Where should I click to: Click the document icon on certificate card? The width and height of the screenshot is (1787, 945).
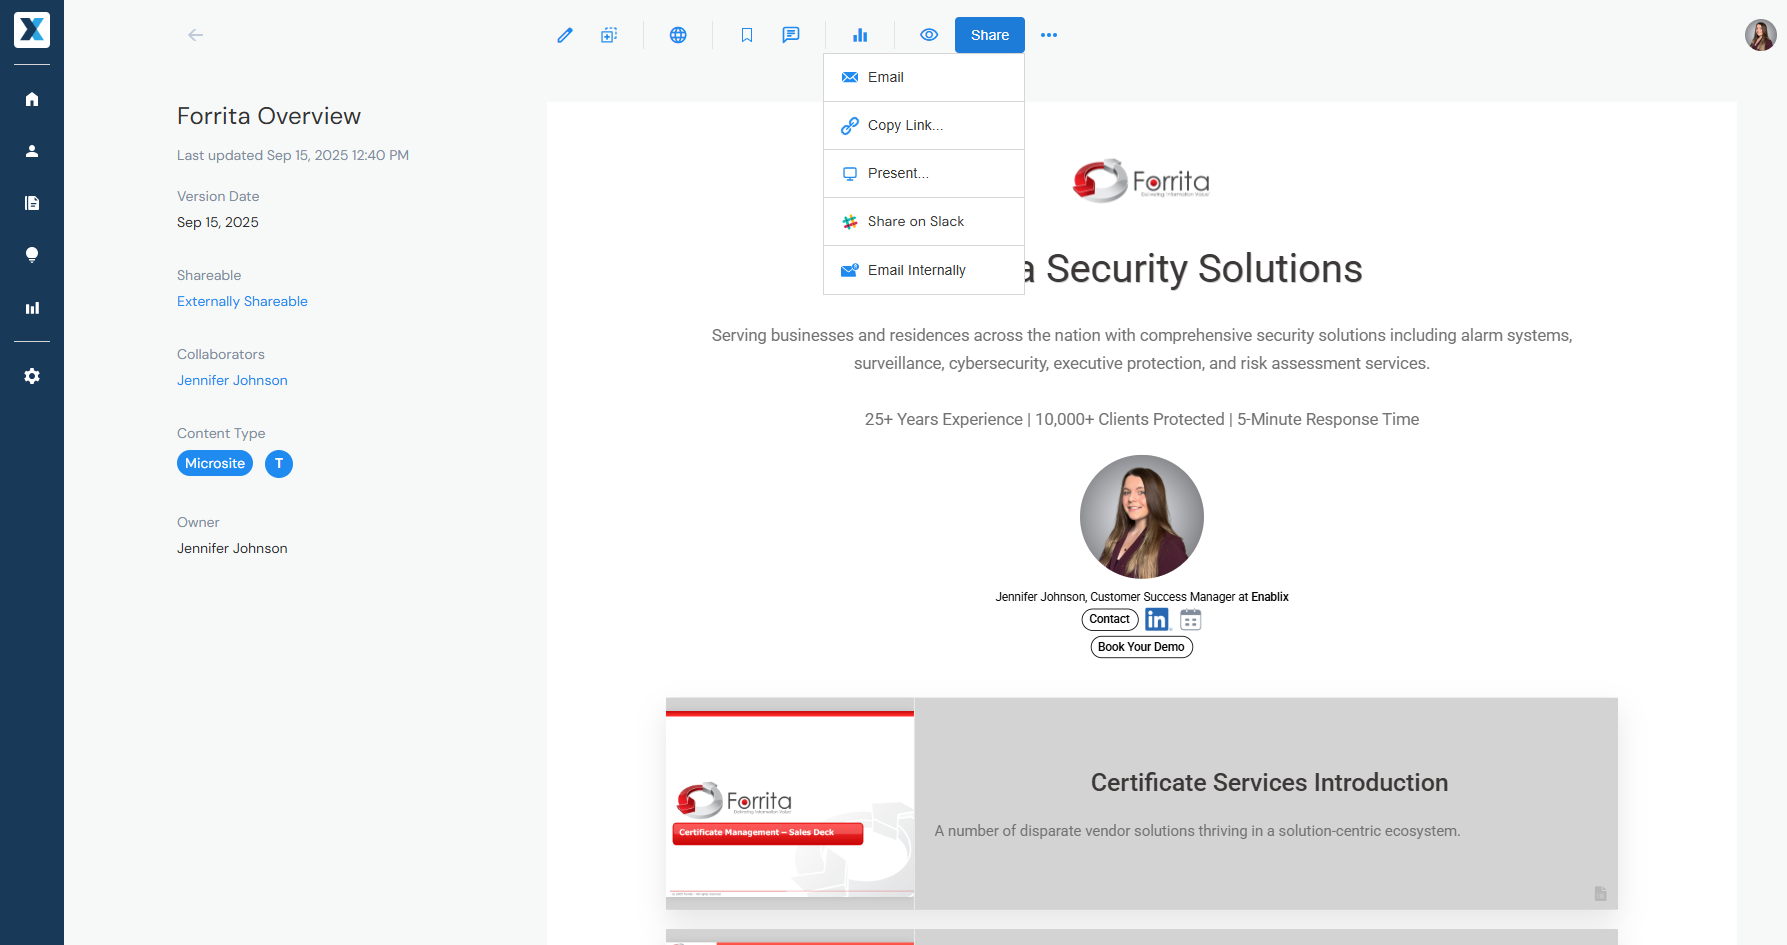1600,893
